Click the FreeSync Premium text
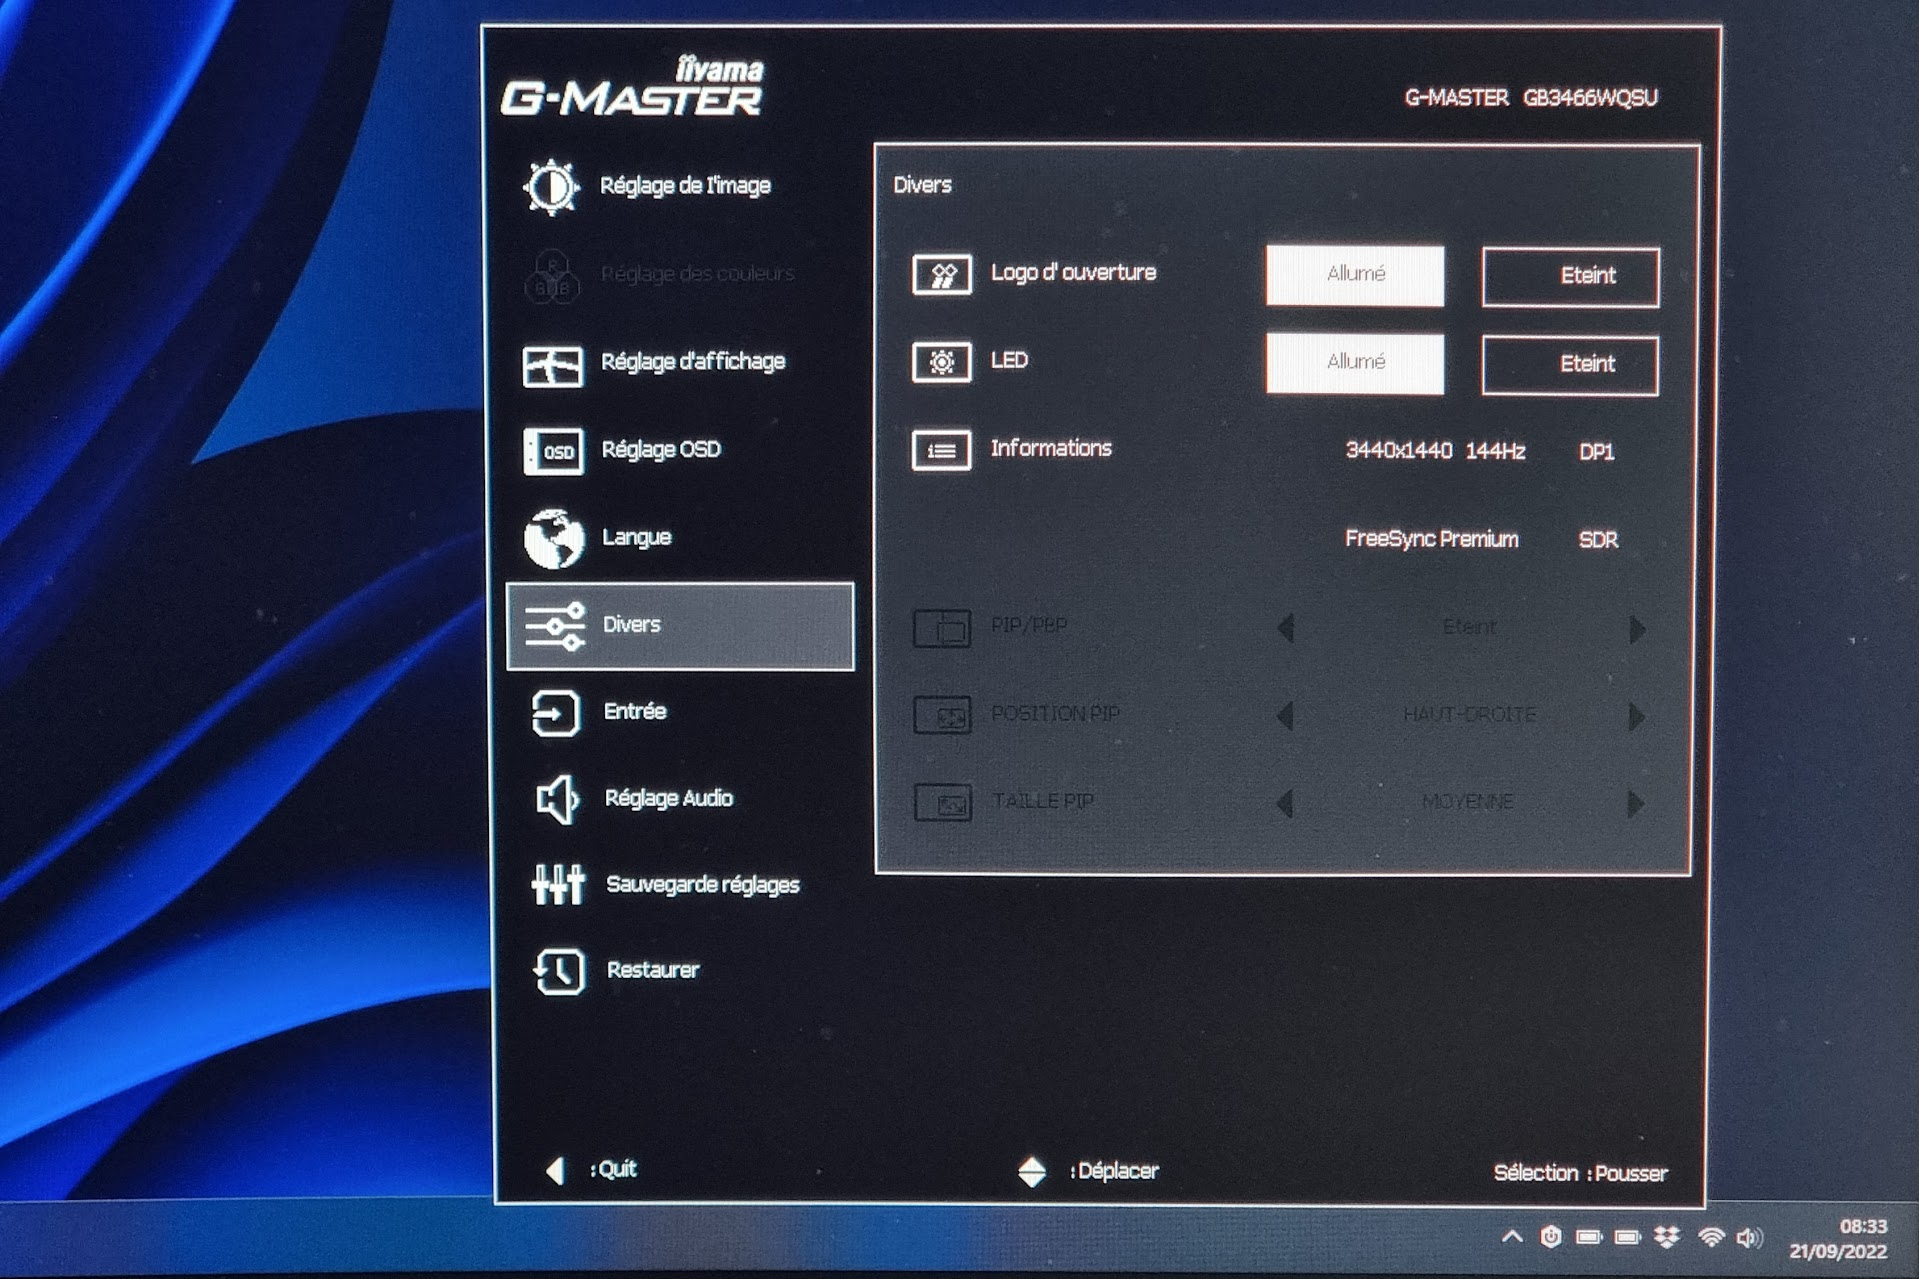This screenshot has width=1919, height=1279. [1431, 540]
